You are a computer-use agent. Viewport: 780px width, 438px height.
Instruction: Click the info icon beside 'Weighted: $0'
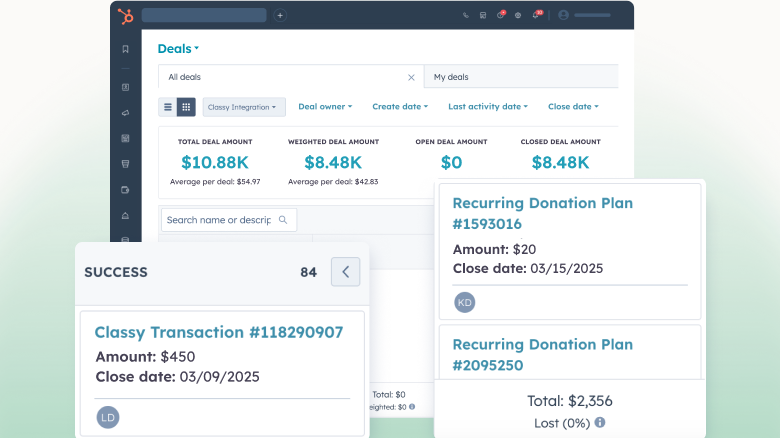(x=412, y=407)
